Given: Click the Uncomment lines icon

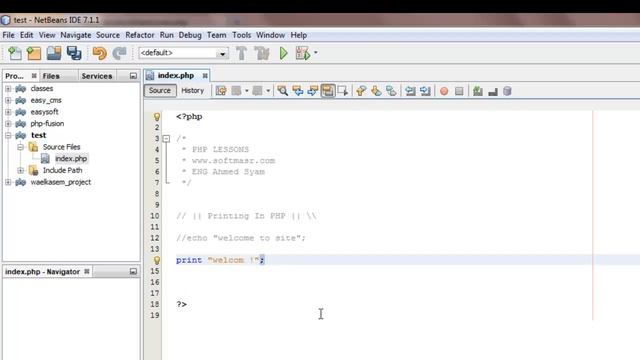Looking at the screenshot, I should click(493, 91).
